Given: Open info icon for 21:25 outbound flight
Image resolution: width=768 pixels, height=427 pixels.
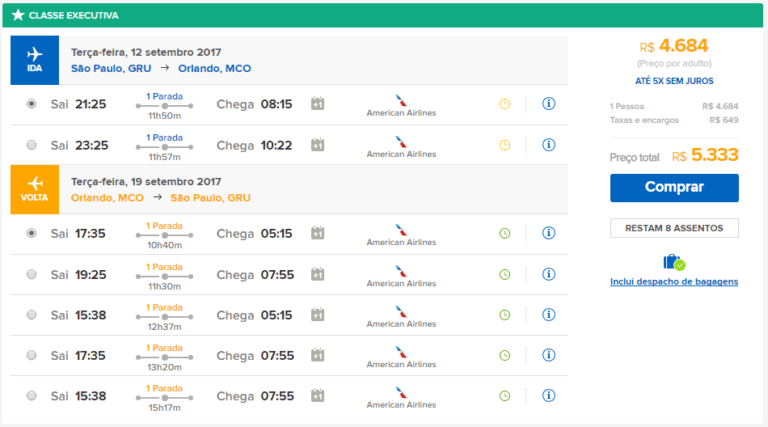Looking at the screenshot, I should (548, 104).
